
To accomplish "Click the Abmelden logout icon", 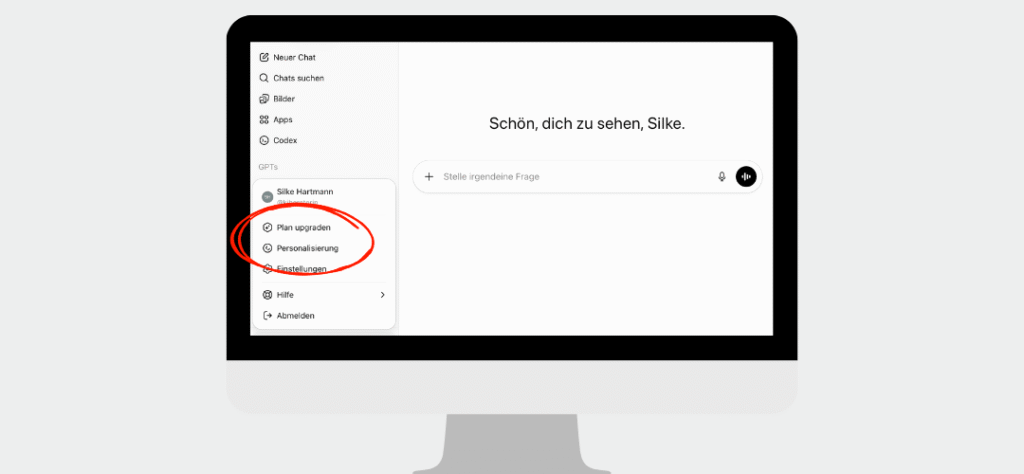I will click(267, 316).
